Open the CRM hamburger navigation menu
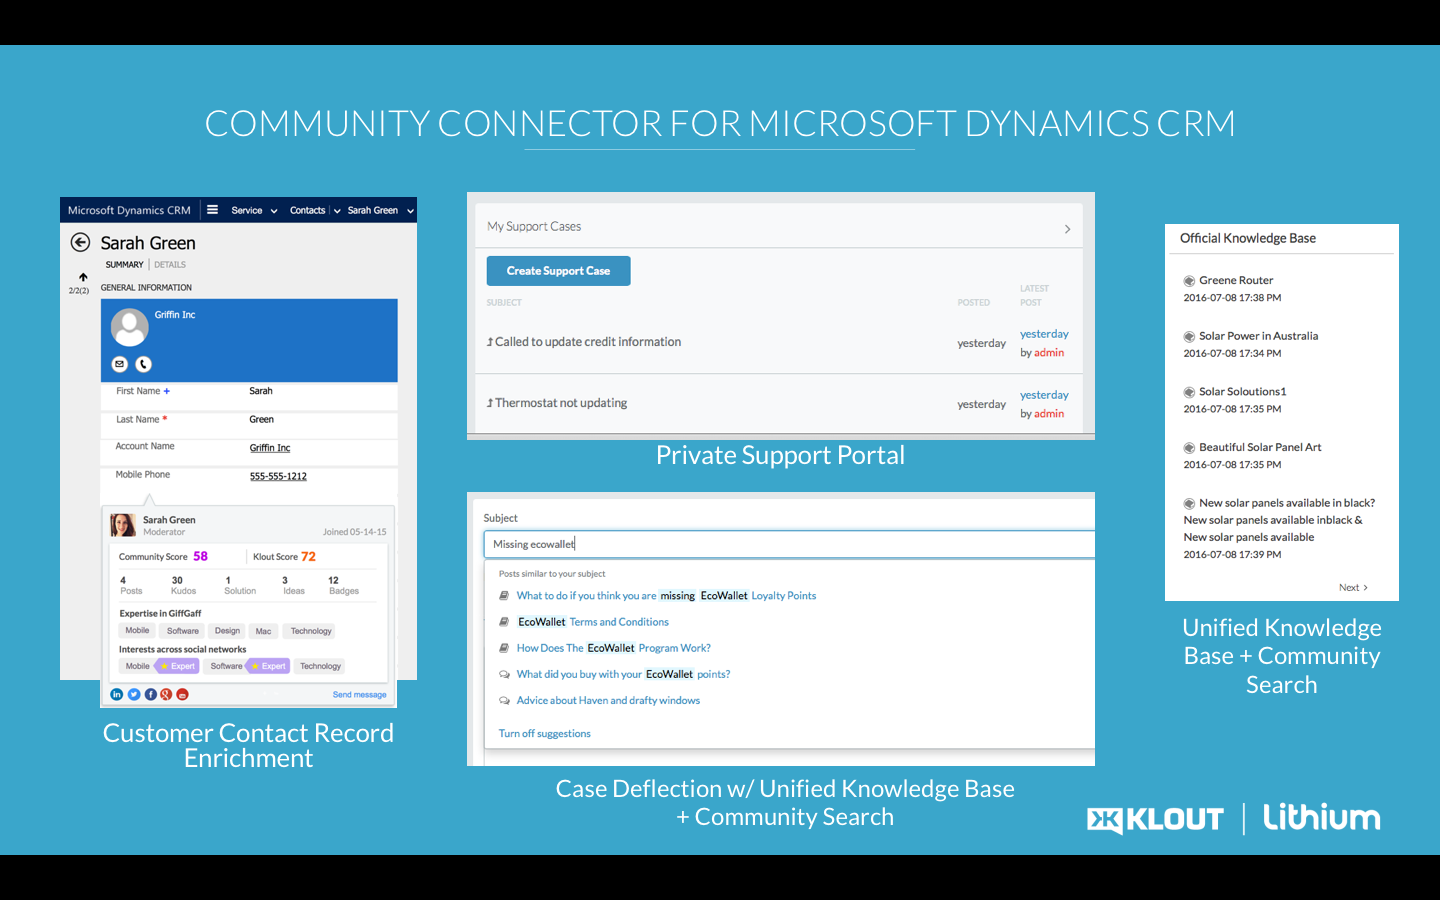The width and height of the screenshot is (1440, 900). click(x=212, y=210)
